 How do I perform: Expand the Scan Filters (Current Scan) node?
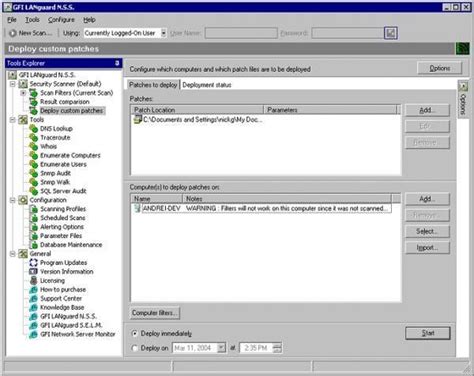(23, 93)
